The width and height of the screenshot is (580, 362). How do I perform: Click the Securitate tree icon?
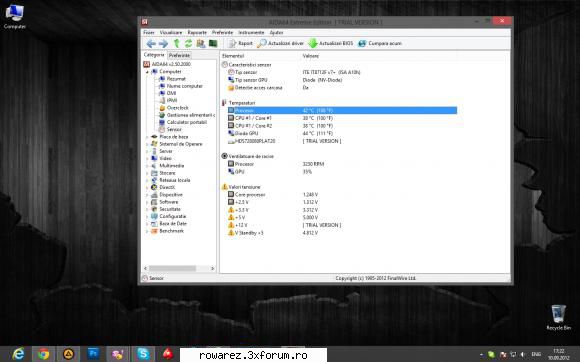155,209
